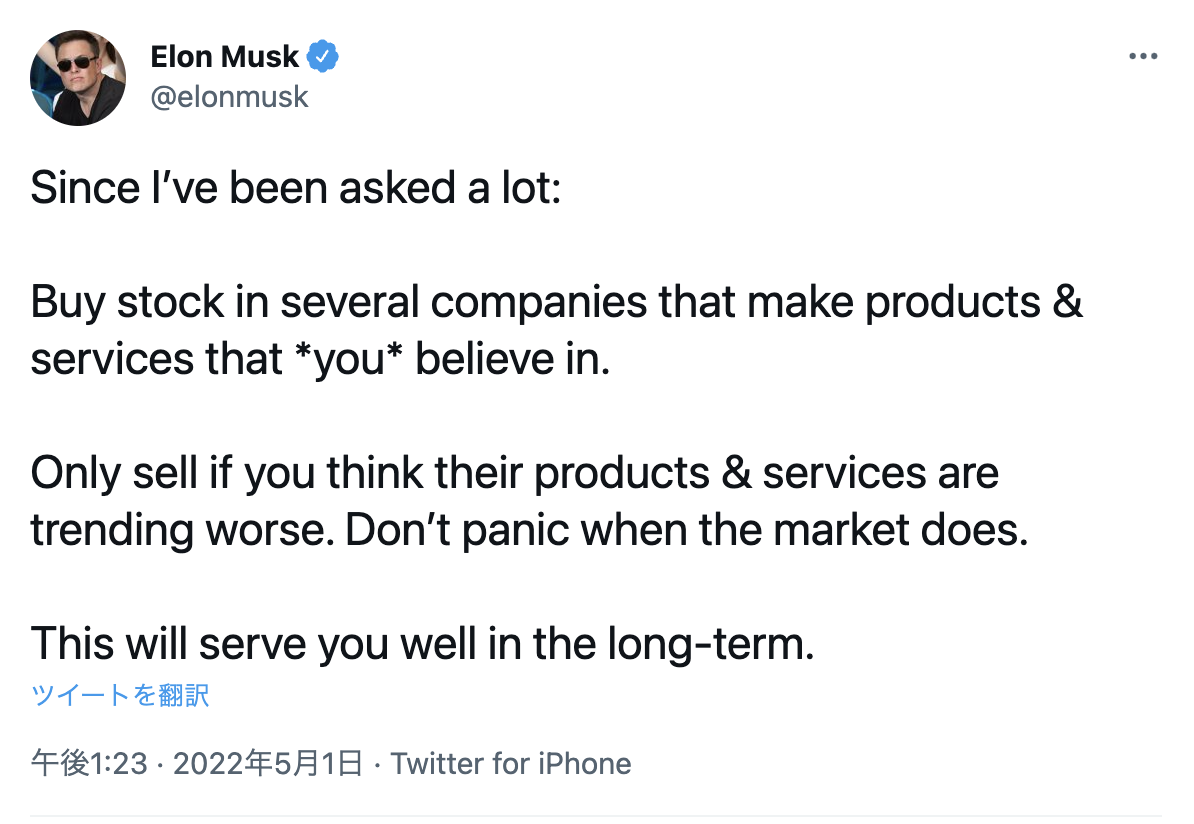Image resolution: width=1194 pixels, height=824 pixels.
Task: Click the line "Since I've been asked a lot:"
Action: pyautogui.click(x=295, y=187)
